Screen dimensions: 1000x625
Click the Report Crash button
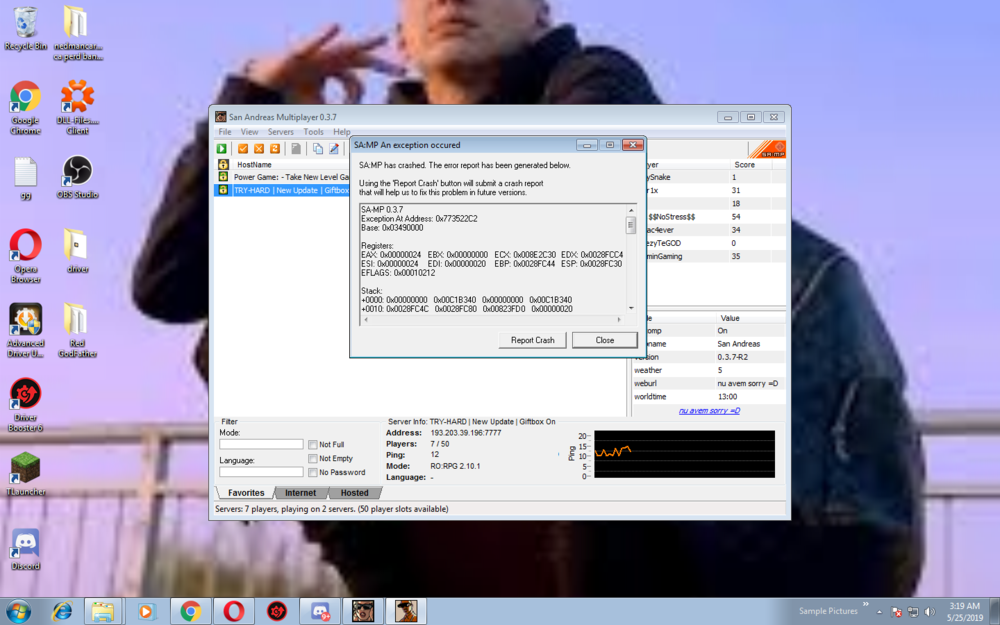(533, 340)
